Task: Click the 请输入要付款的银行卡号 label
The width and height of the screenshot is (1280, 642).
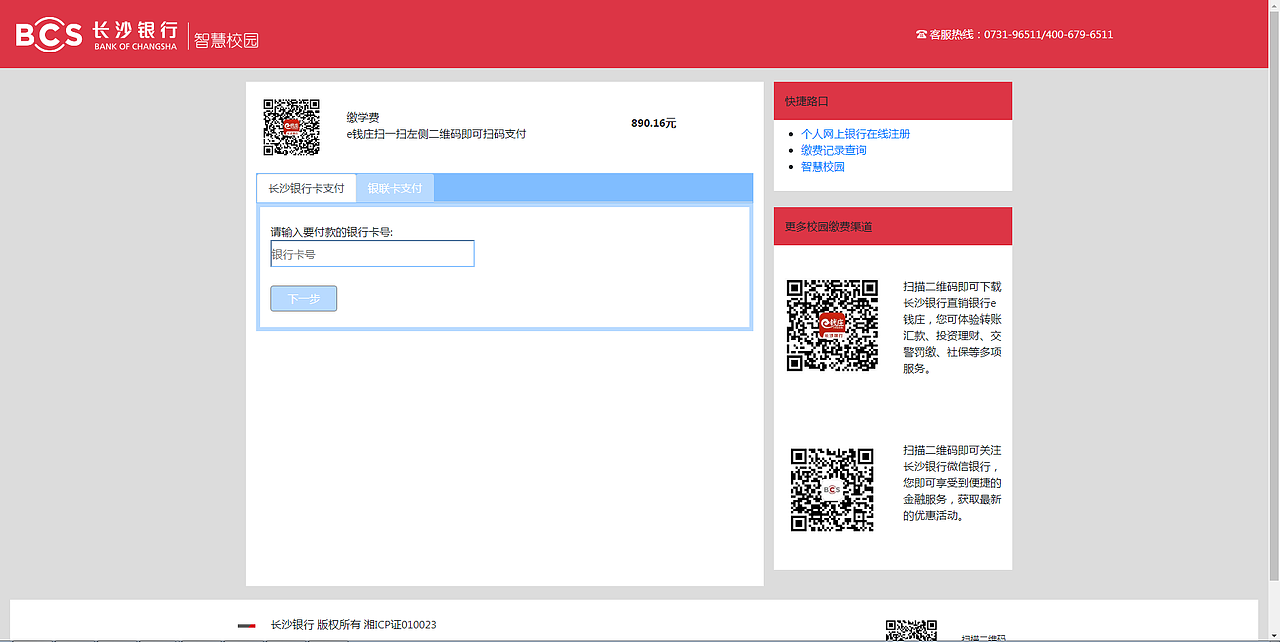Action: (332, 232)
